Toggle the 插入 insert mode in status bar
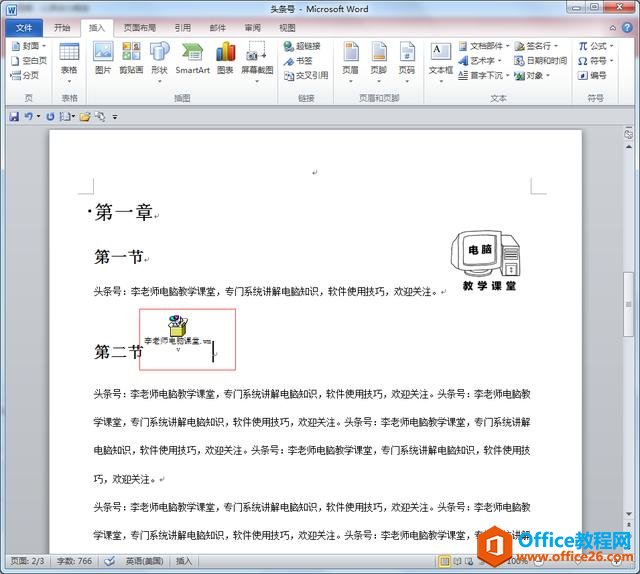 [x=184, y=561]
